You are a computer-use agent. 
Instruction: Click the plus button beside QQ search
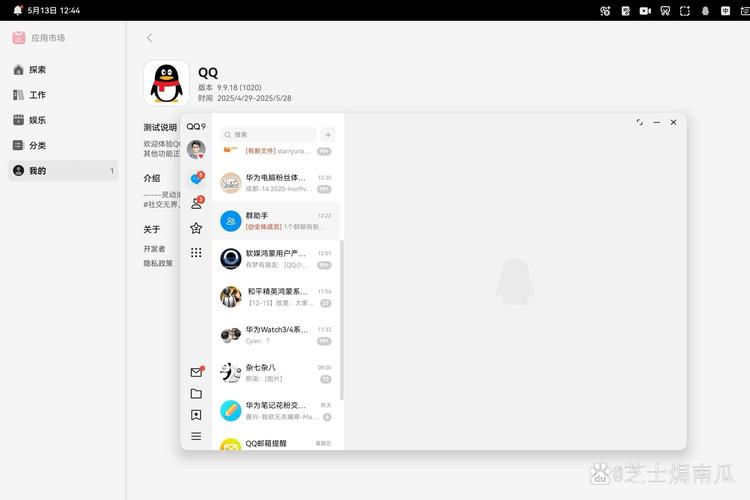click(328, 135)
